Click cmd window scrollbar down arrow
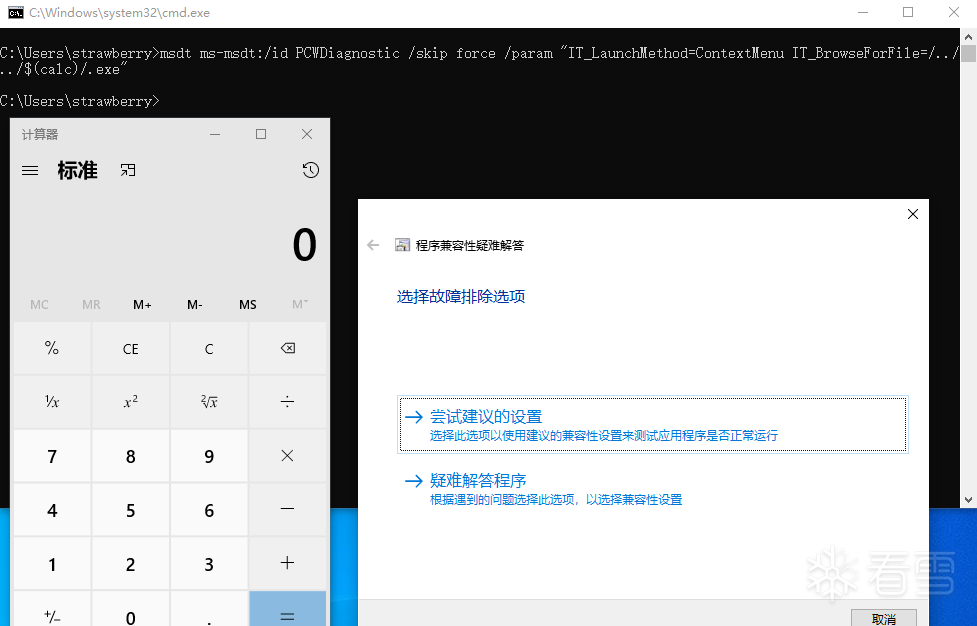 coord(968,500)
